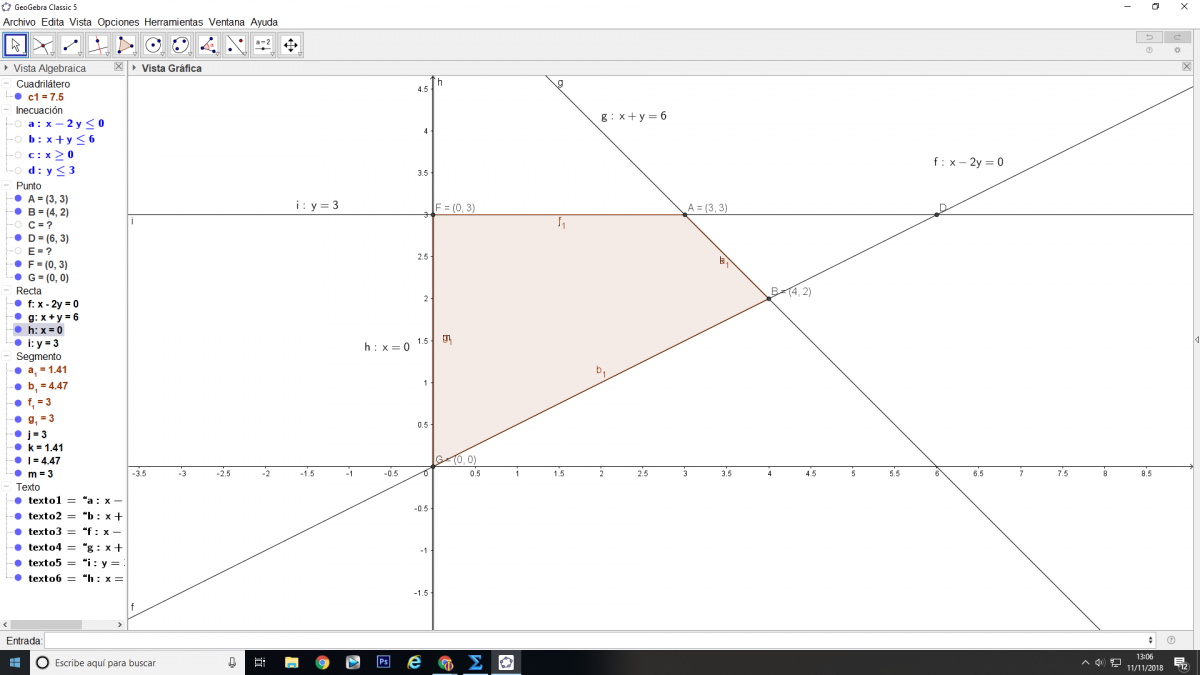Close the Vista Algebraica panel

[119, 67]
